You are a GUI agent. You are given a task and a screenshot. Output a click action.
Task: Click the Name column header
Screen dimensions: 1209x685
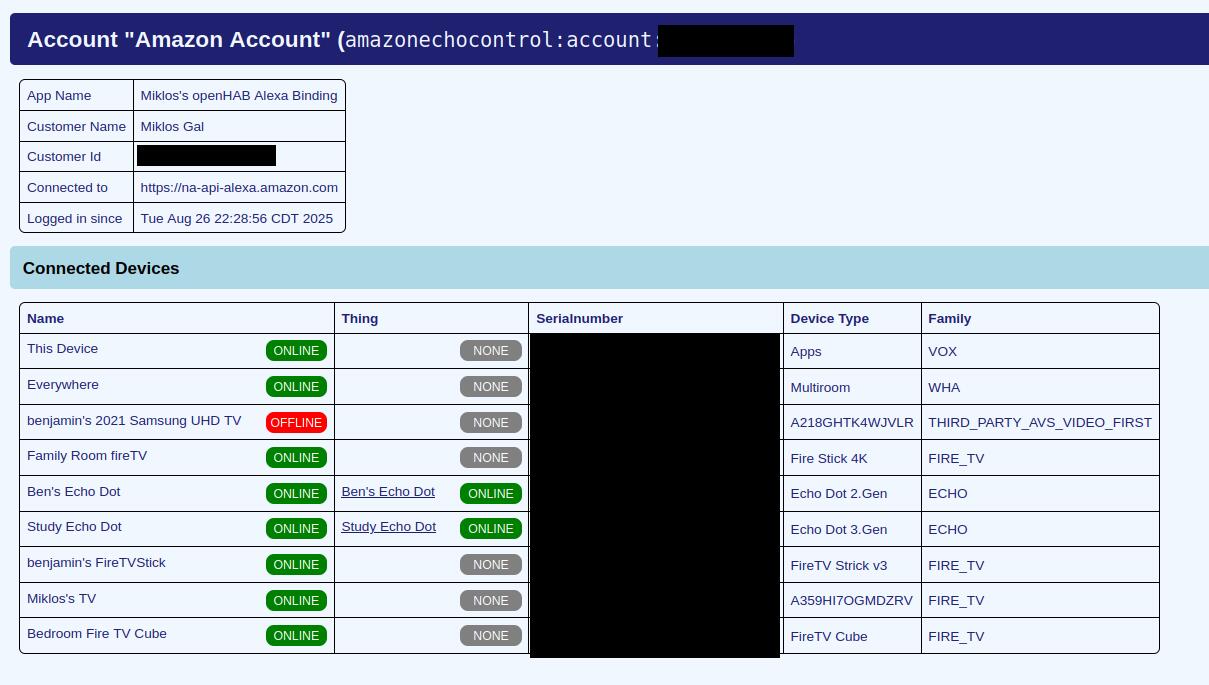point(45,318)
